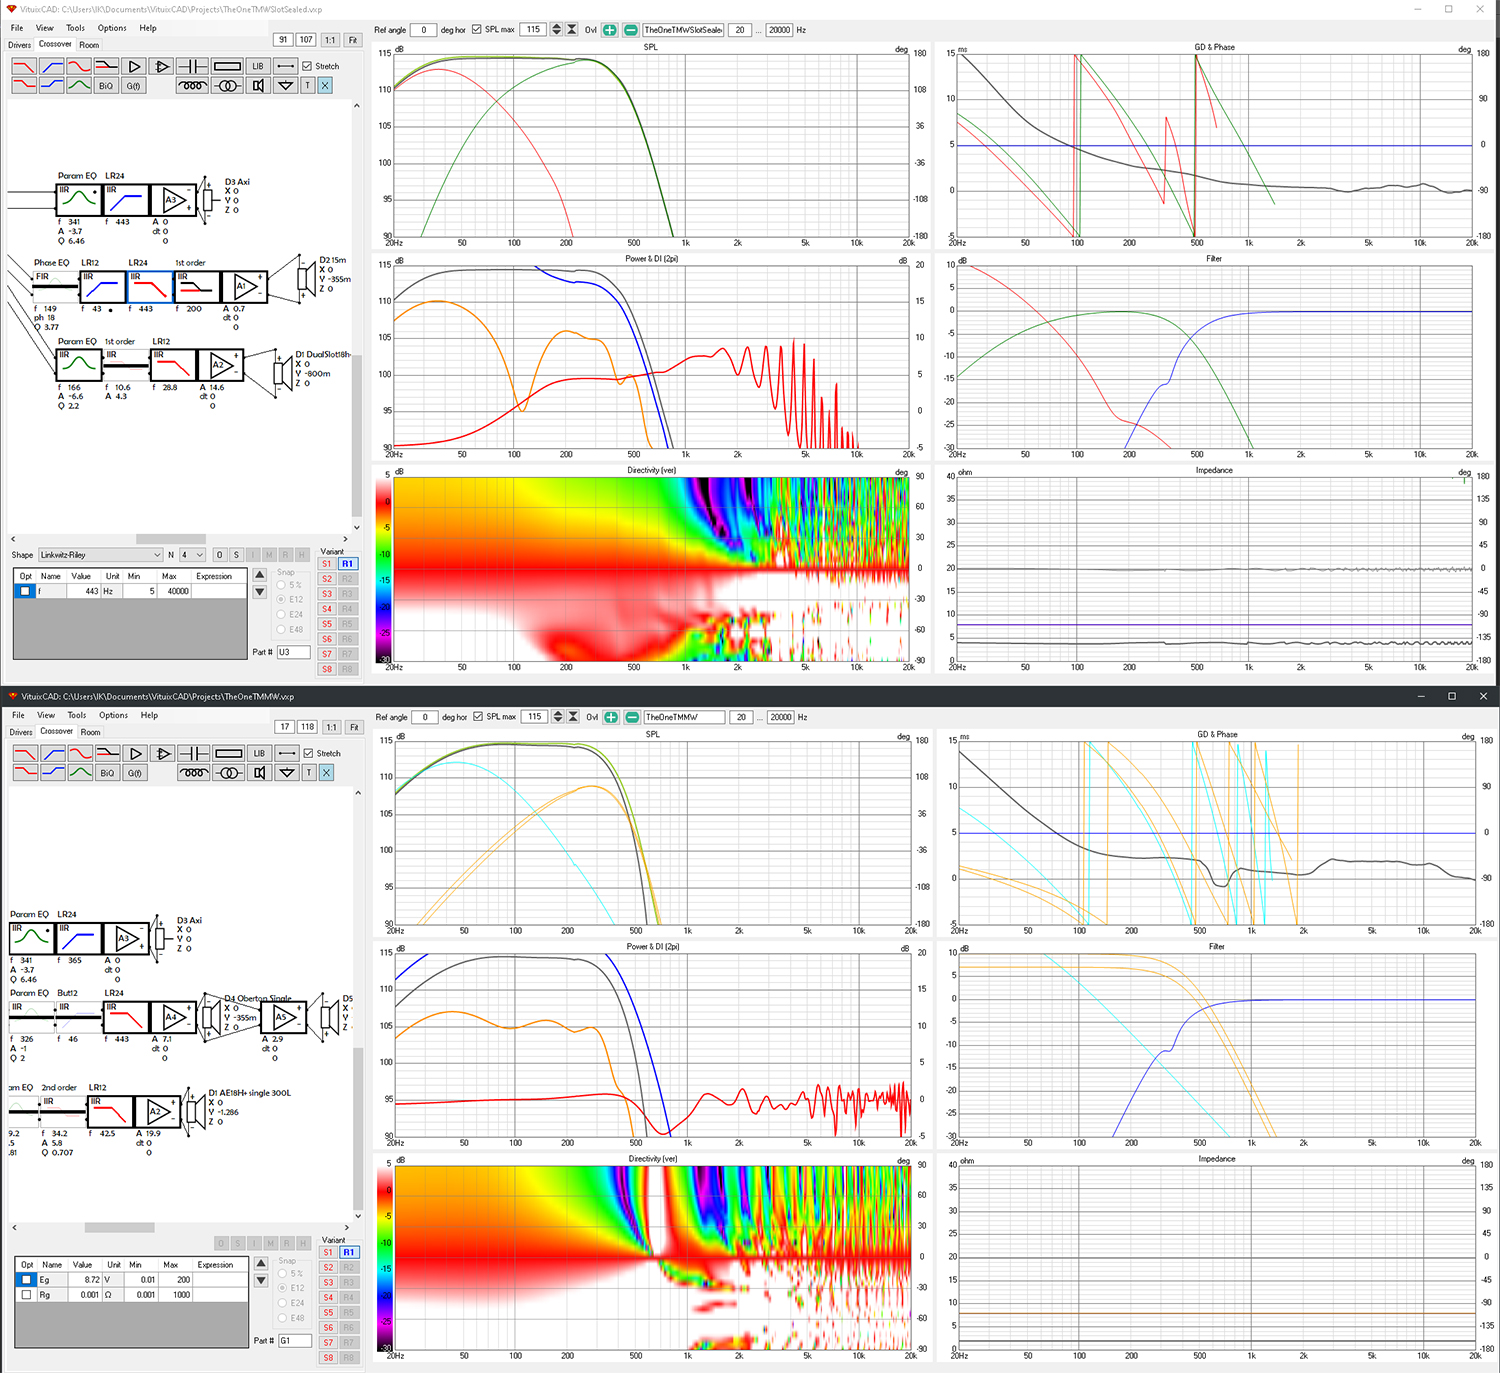The height and width of the screenshot is (1373, 1500).
Task: Select variant S5 in the bottom window
Action: 328,1313
